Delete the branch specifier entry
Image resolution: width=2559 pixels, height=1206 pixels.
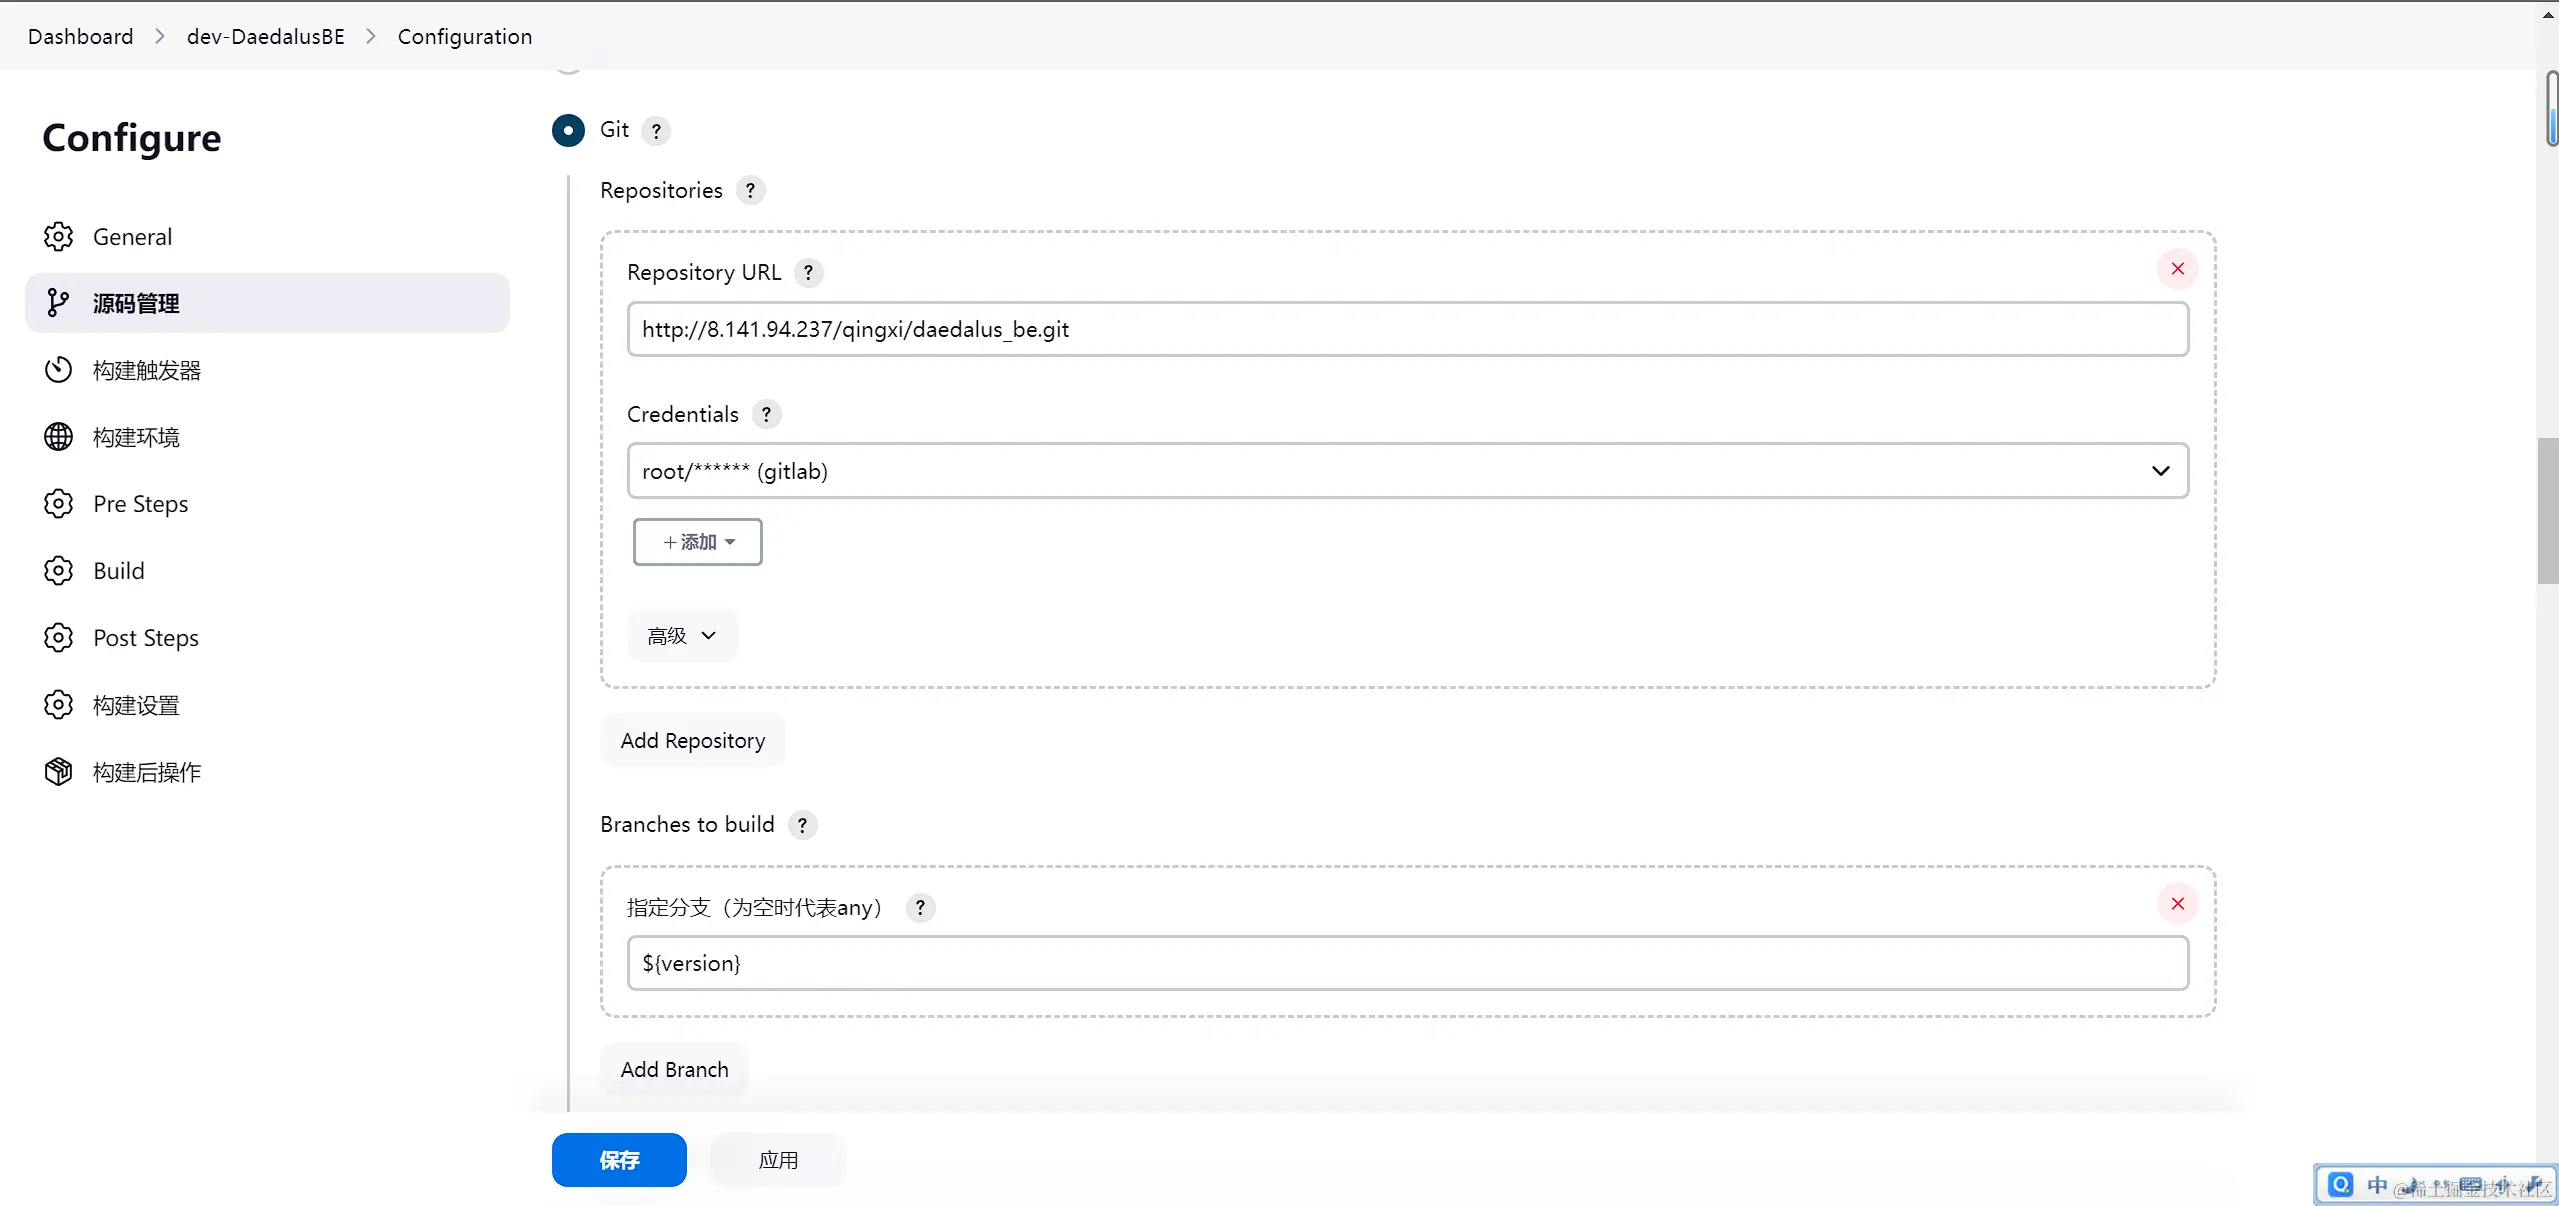(x=2177, y=904)
